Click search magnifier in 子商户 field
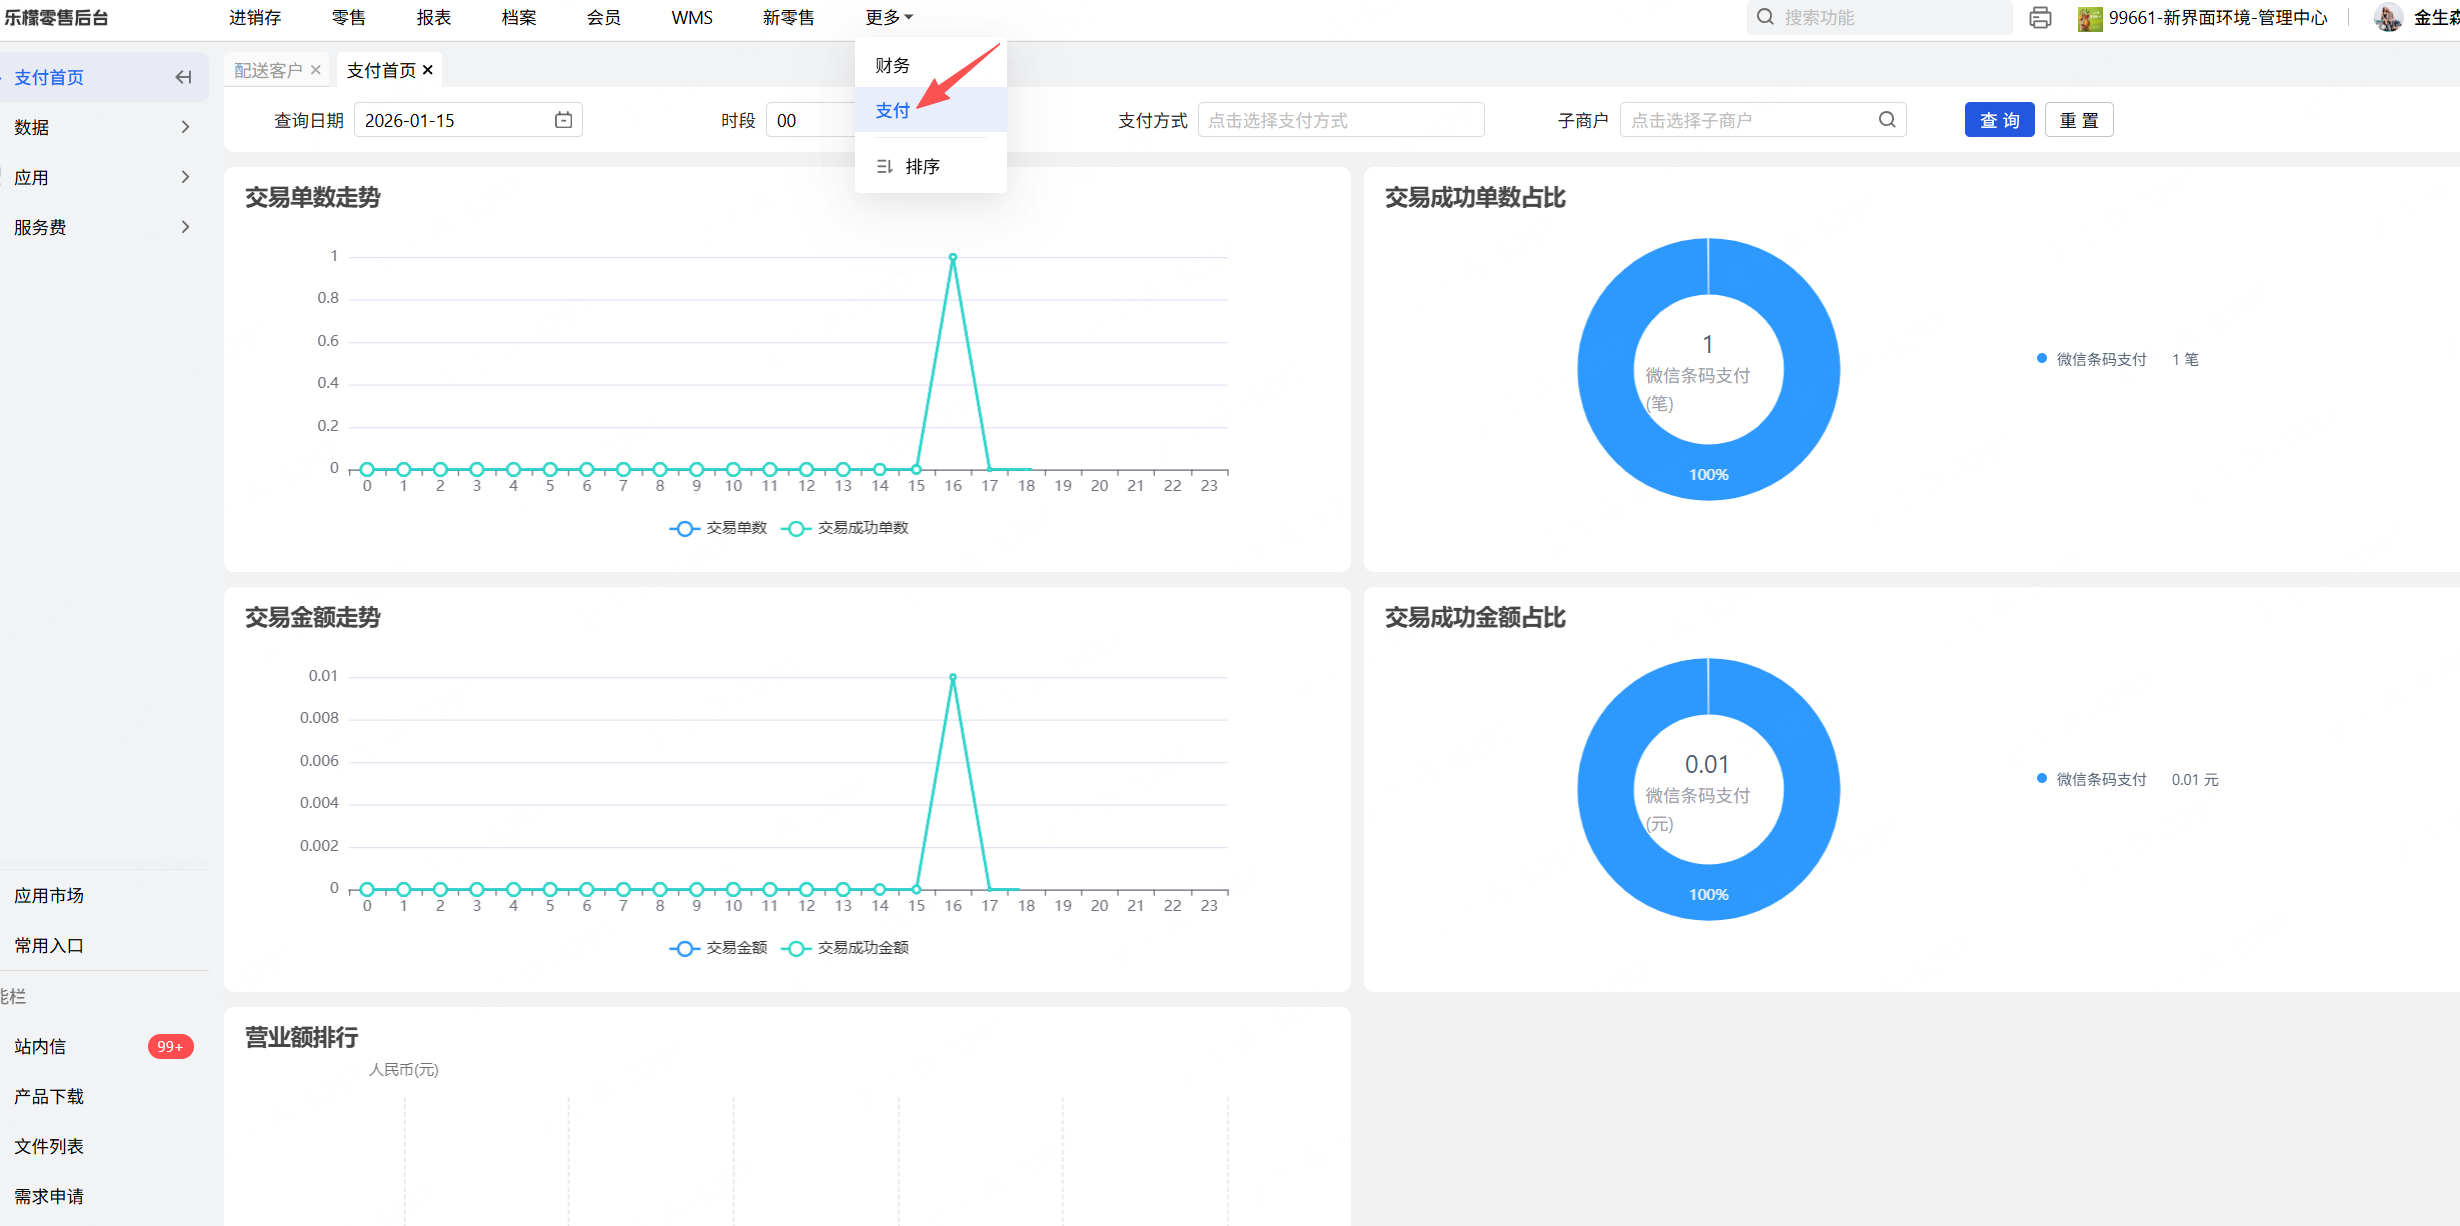2460x1226 pixels. (1886, 120)
